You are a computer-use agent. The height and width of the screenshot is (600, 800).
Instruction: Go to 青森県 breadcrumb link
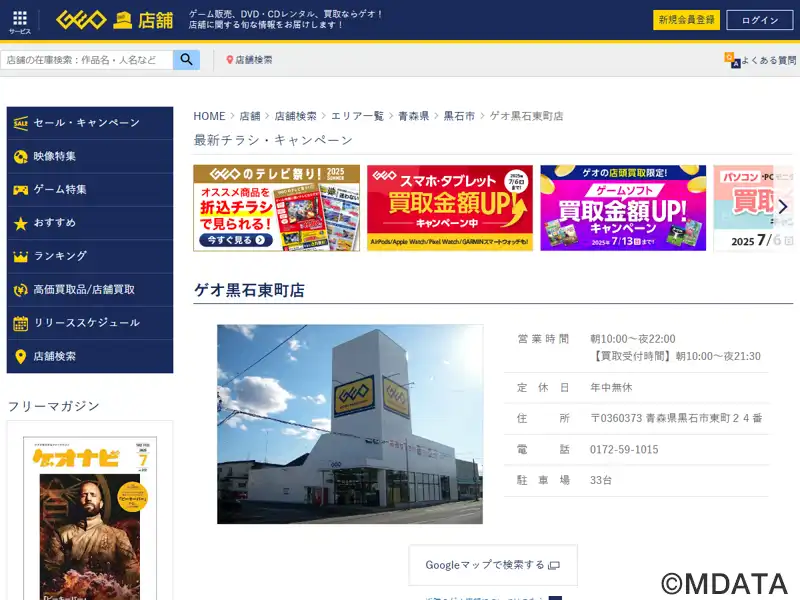pyautogui.click(x=413, y=116)
